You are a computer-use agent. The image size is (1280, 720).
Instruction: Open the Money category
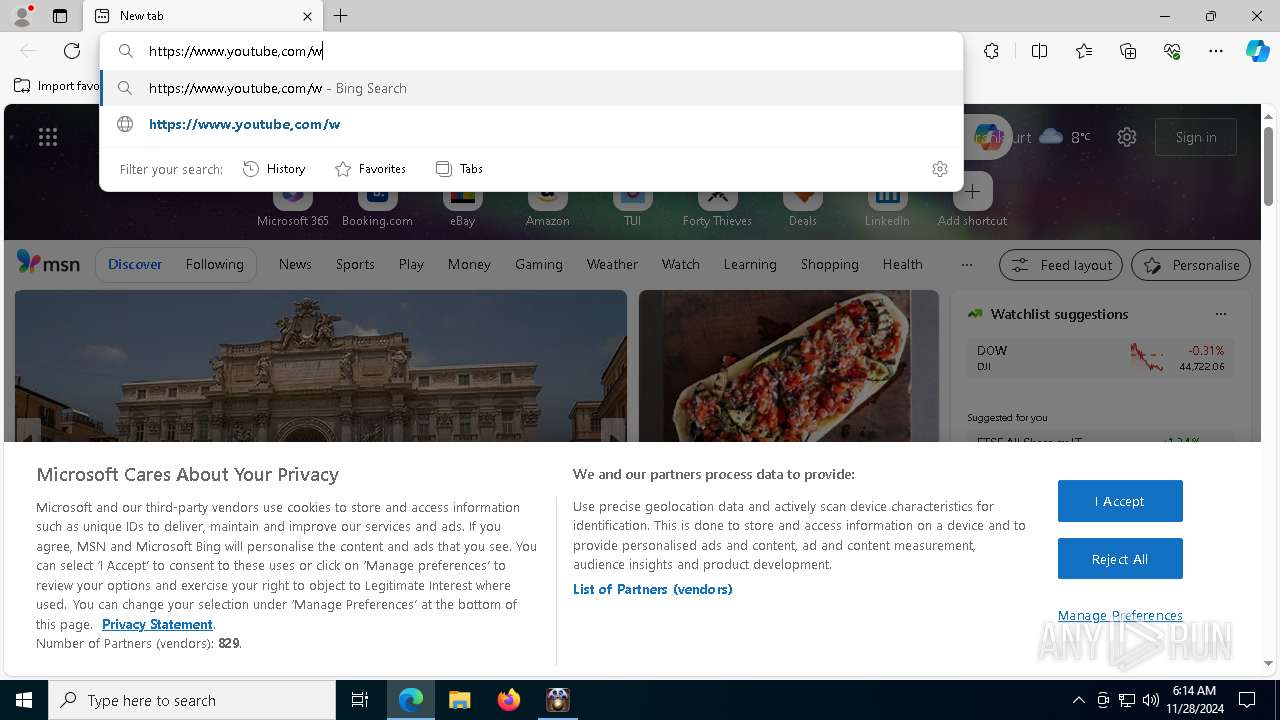click(469, 264)
